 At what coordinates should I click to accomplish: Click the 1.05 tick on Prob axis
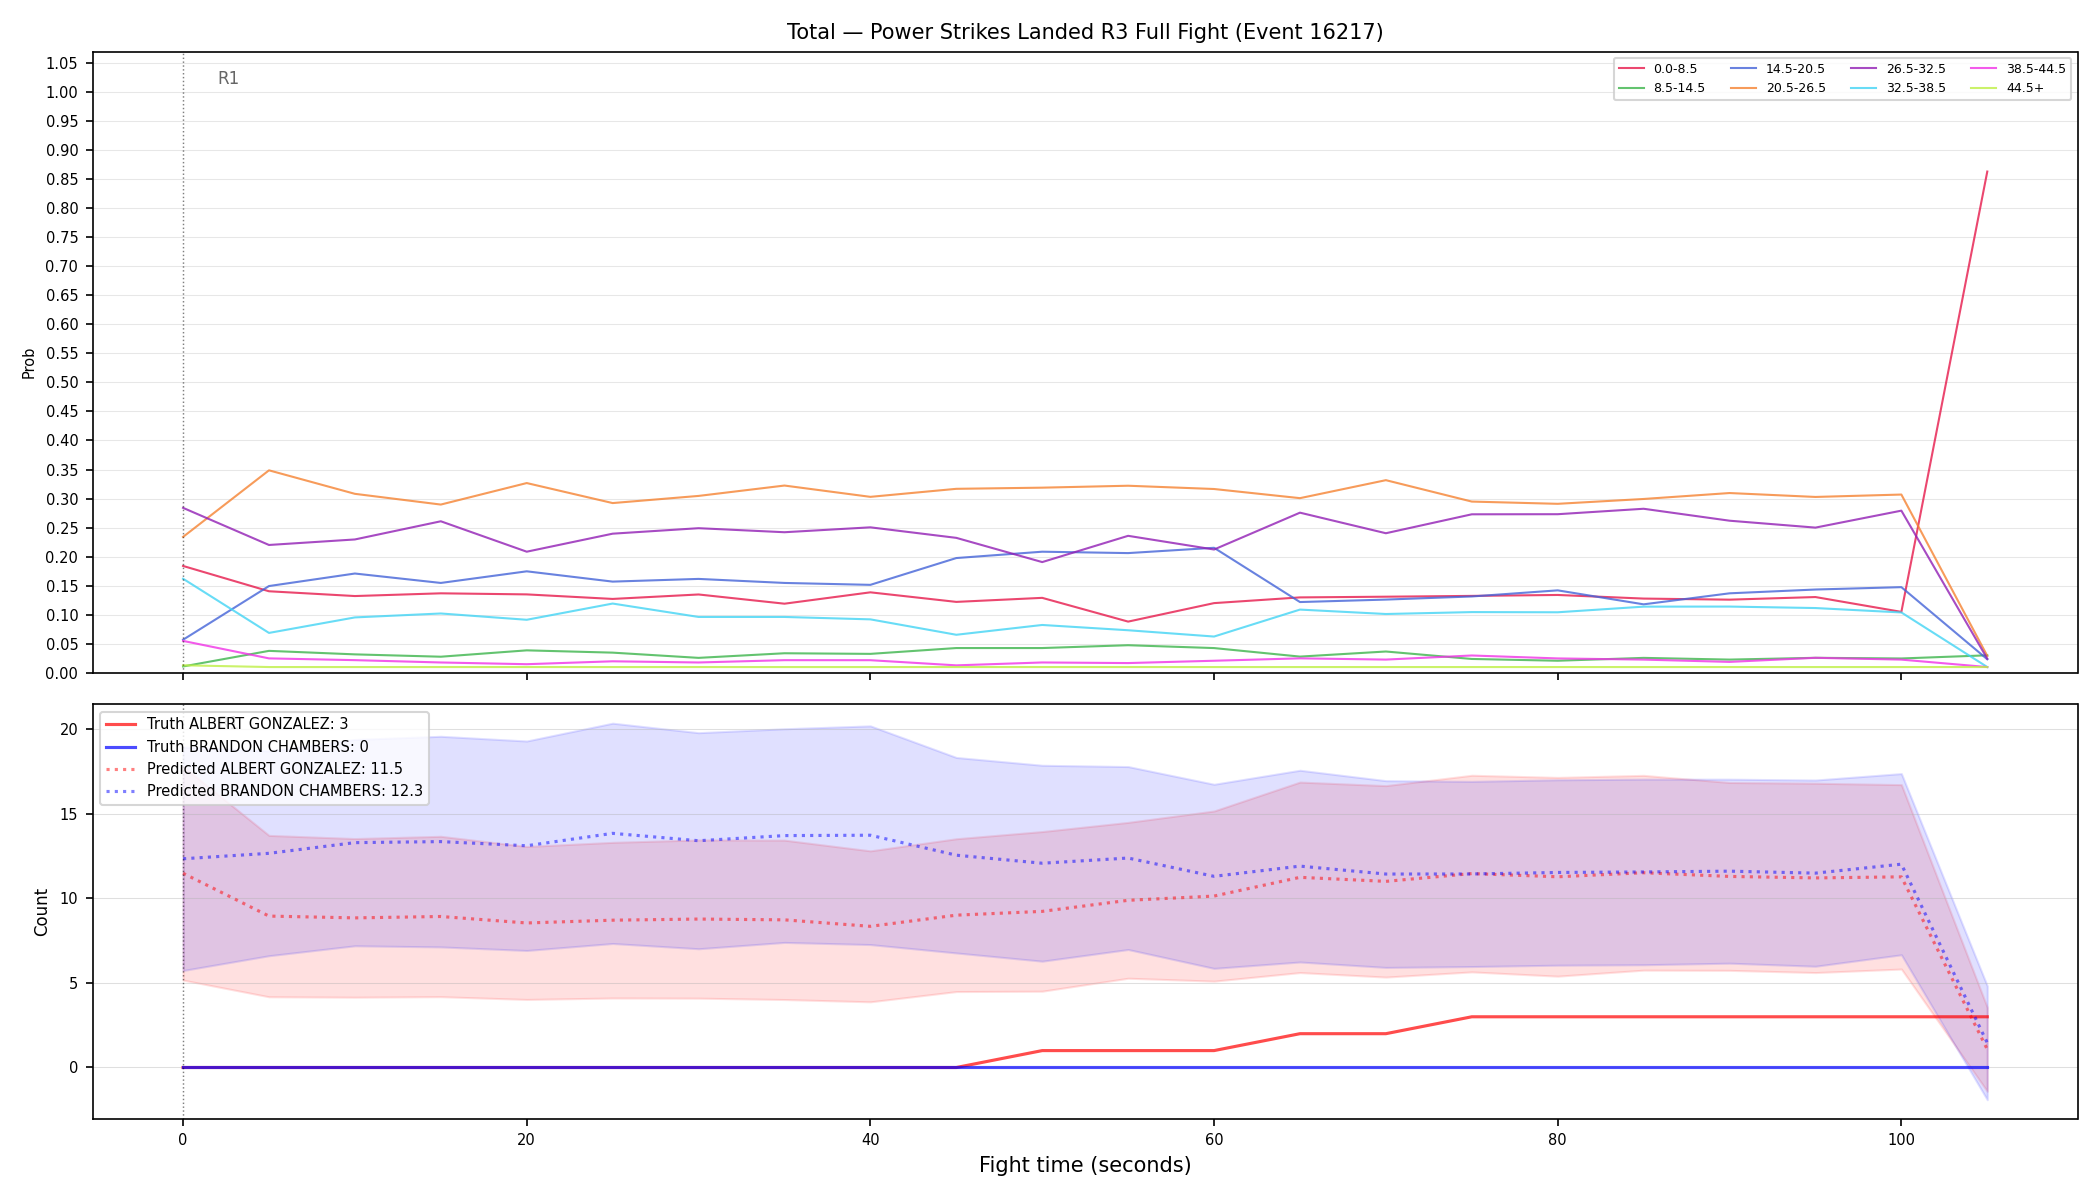62,63
